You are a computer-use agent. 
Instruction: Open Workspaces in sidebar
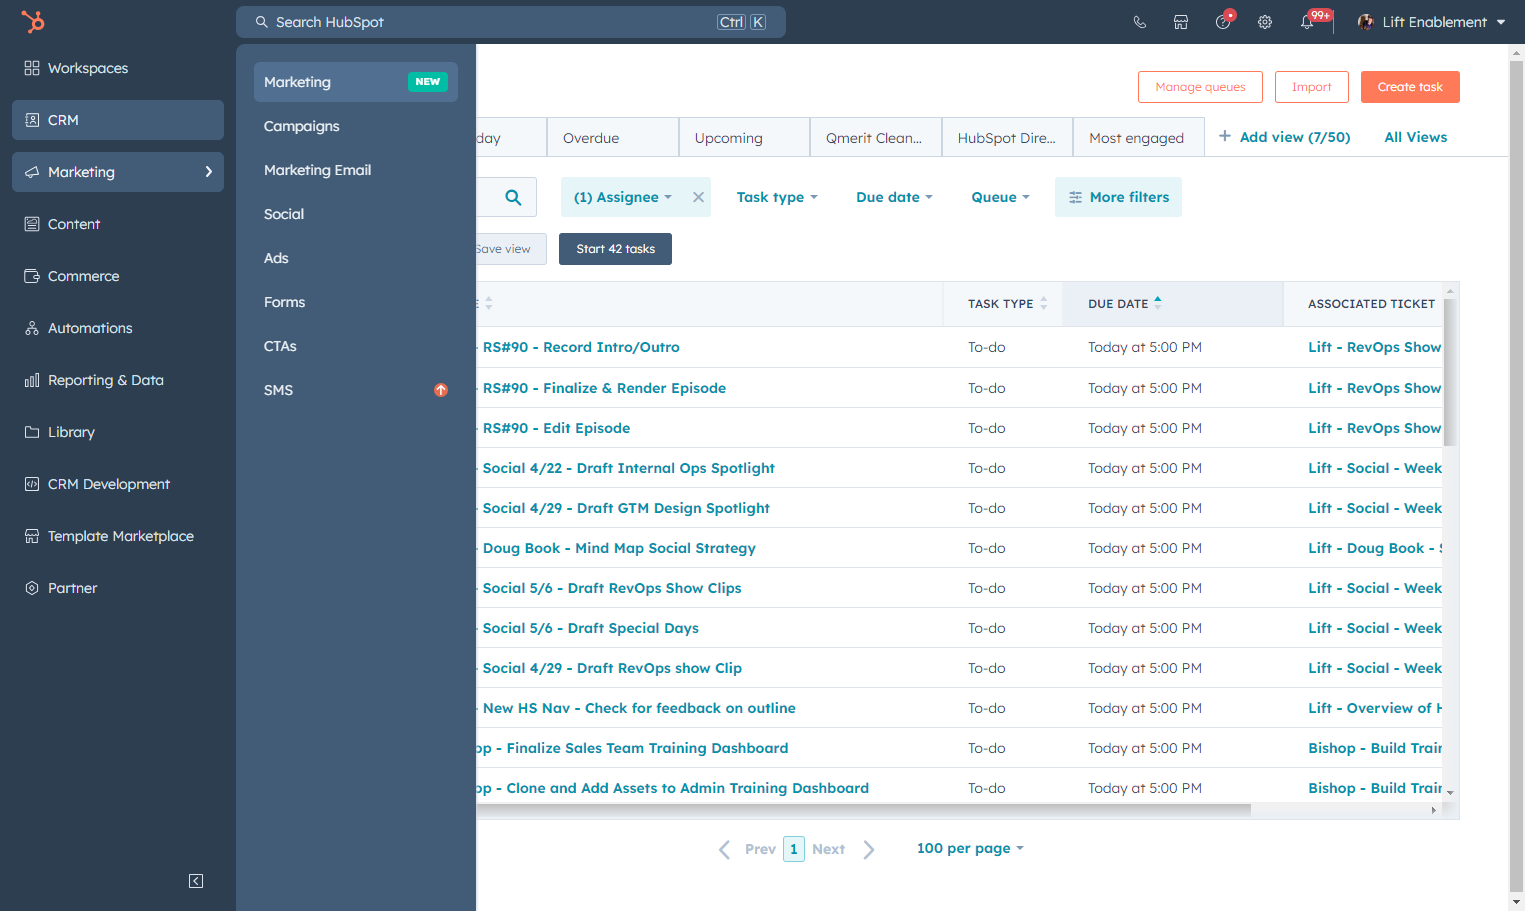[118, 68]
